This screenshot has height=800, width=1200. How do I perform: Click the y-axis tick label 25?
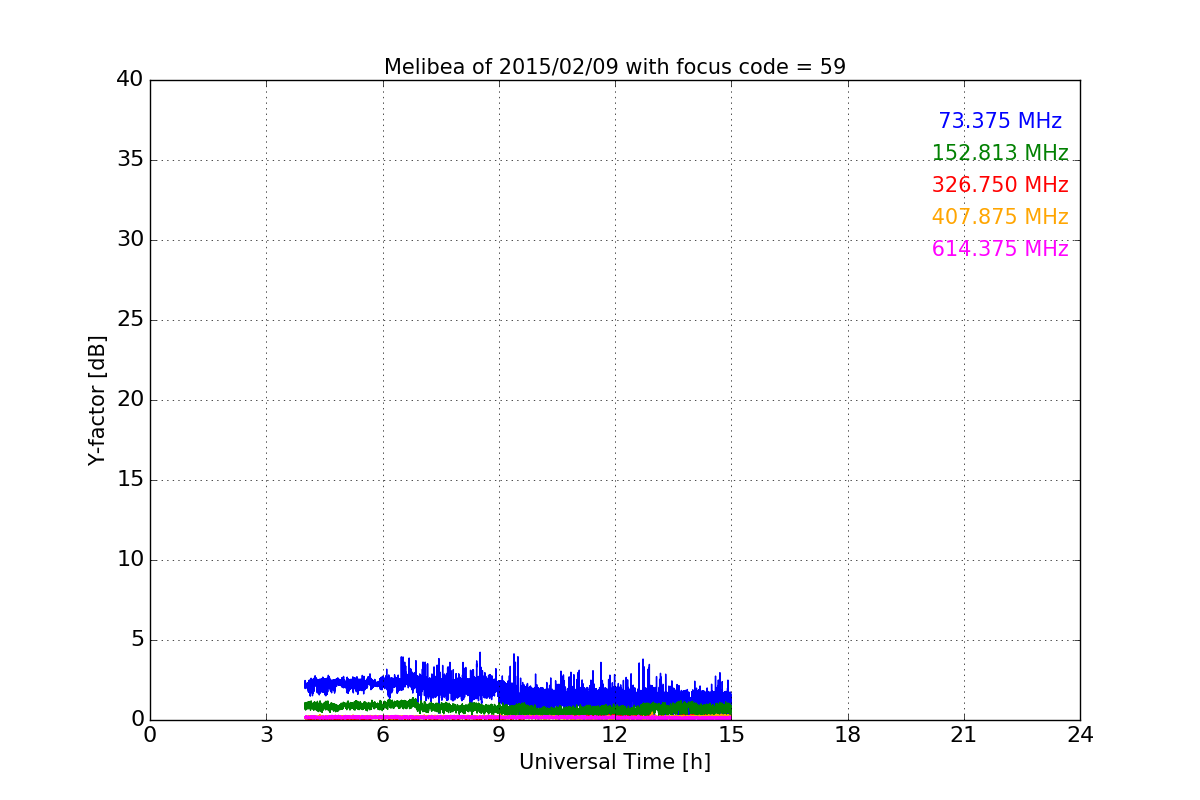(x=130, y=319)
